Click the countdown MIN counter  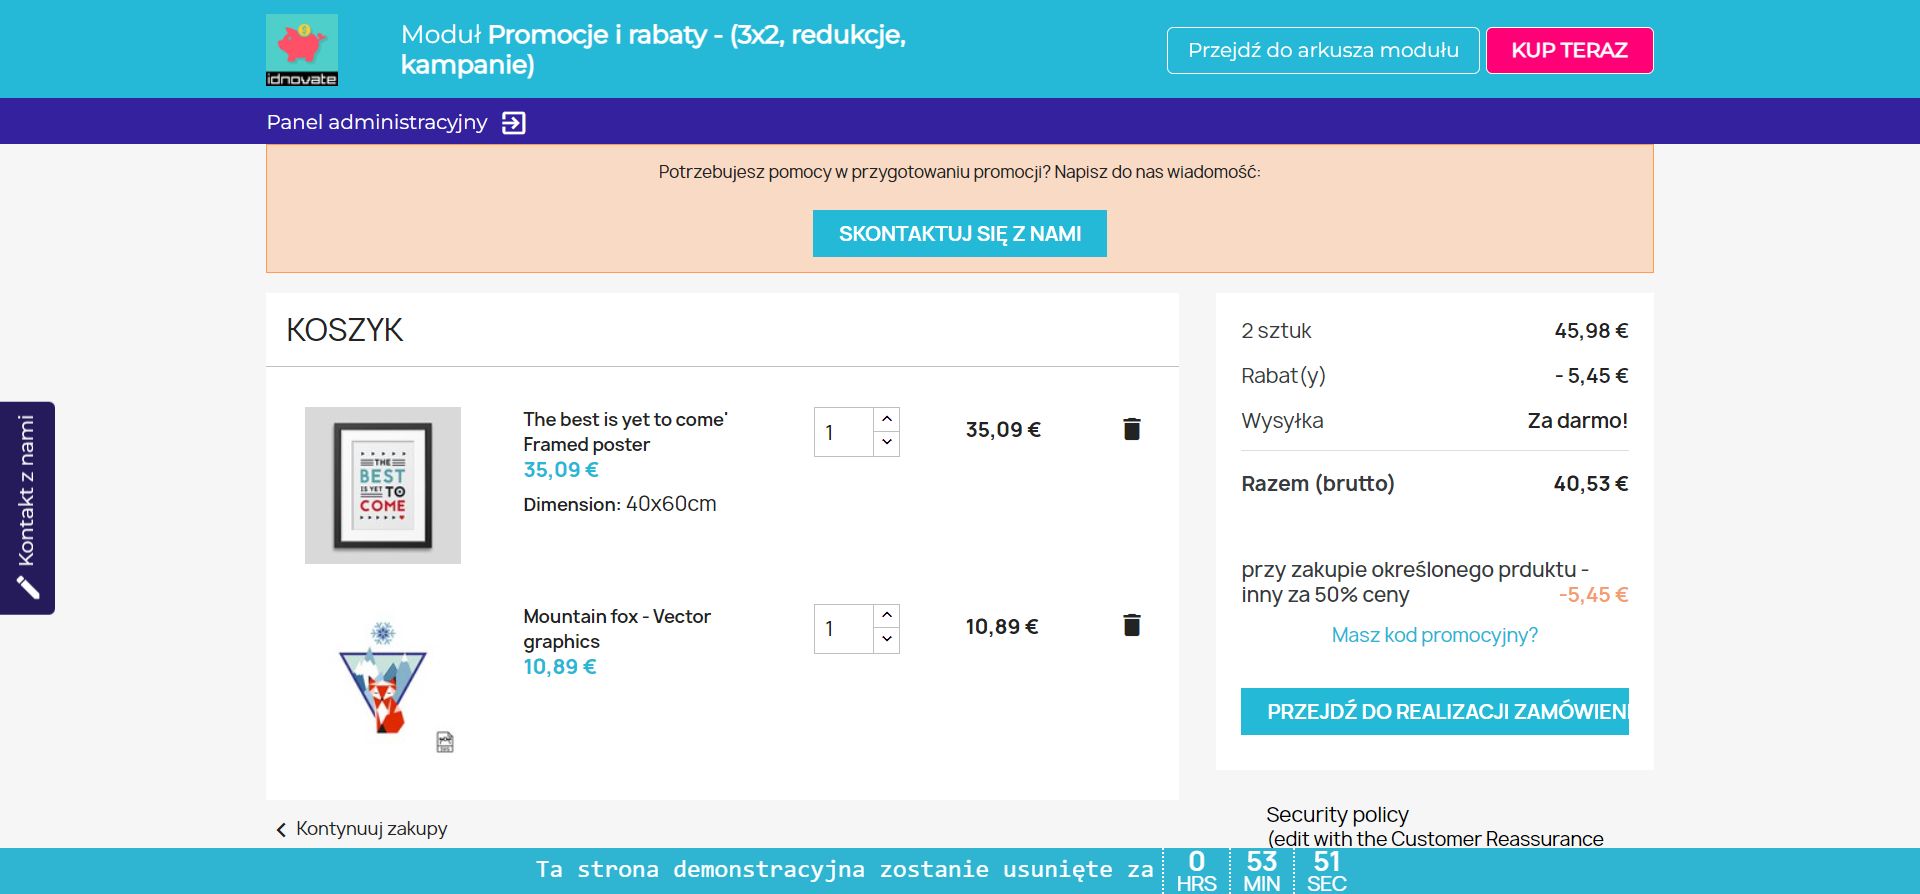click(1261, 871)
